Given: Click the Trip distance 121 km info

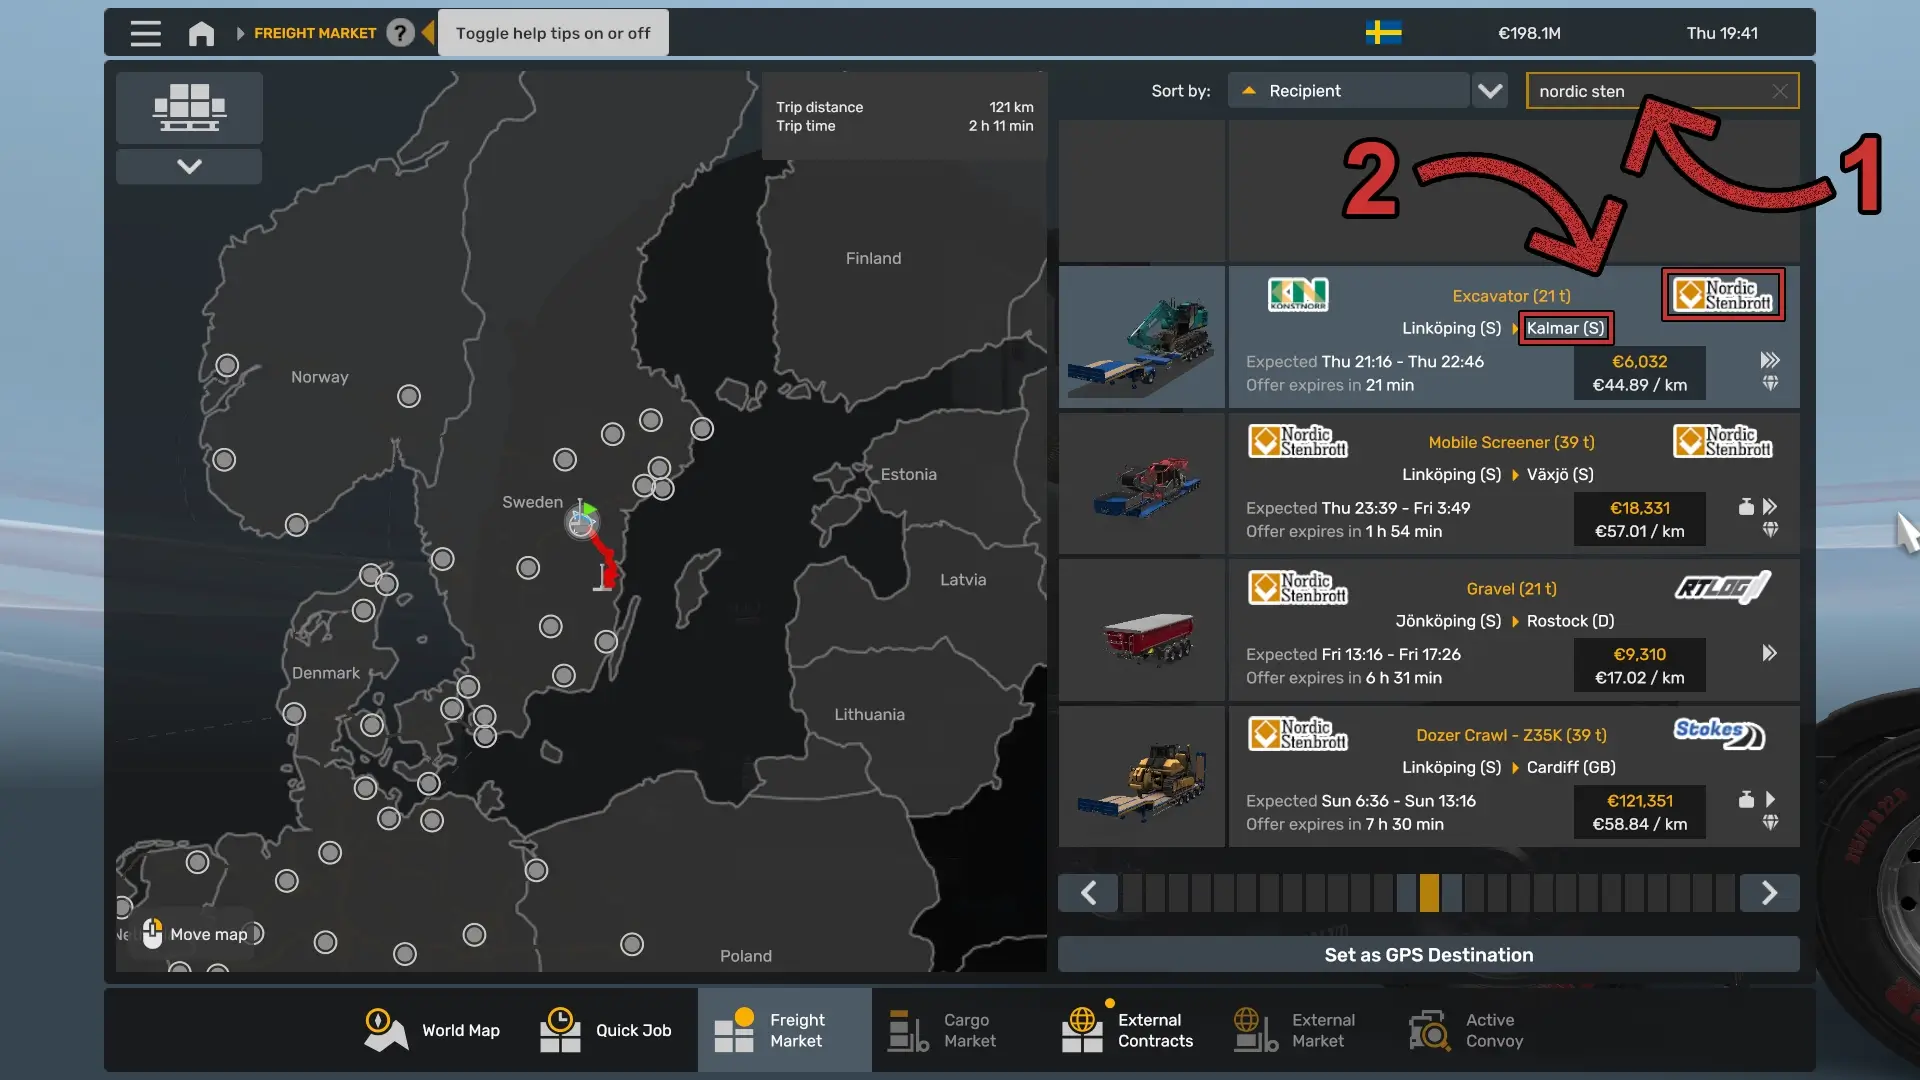Looking at the screenshot, I should coord(905,107).
